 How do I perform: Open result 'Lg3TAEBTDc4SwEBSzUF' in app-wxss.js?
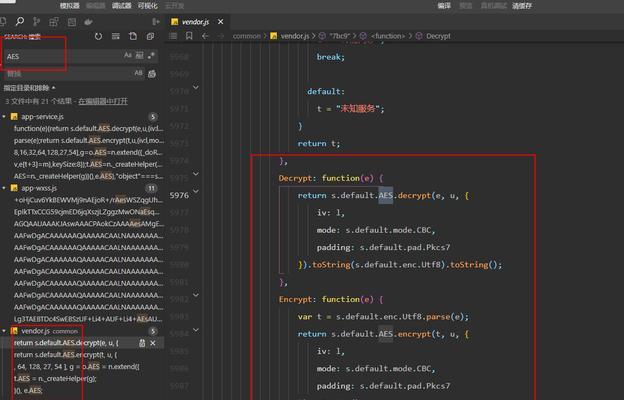pyautogui.click(x=88, y=319)
